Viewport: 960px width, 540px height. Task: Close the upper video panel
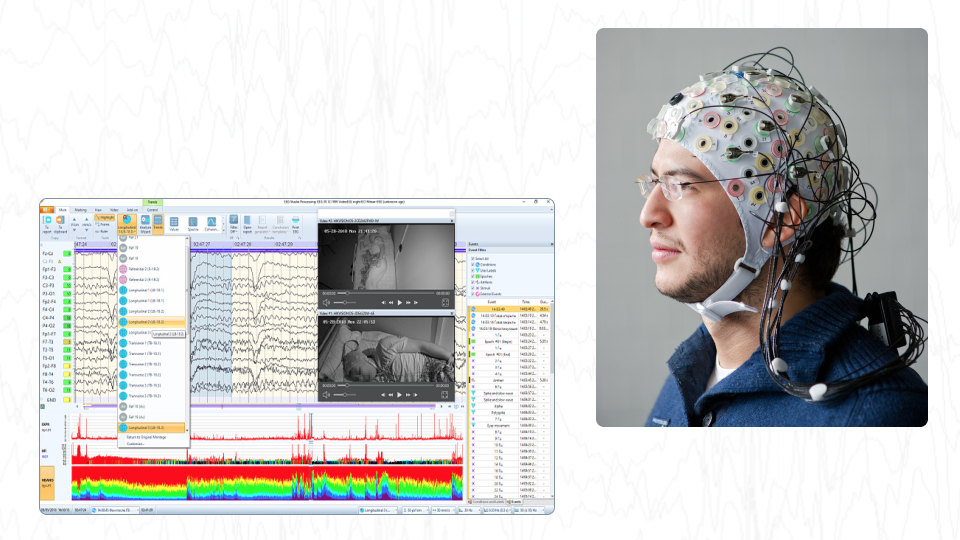coord(452,220)
